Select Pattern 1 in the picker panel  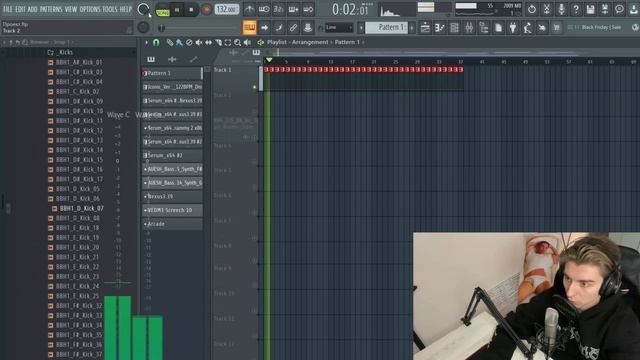coord(172,73)
